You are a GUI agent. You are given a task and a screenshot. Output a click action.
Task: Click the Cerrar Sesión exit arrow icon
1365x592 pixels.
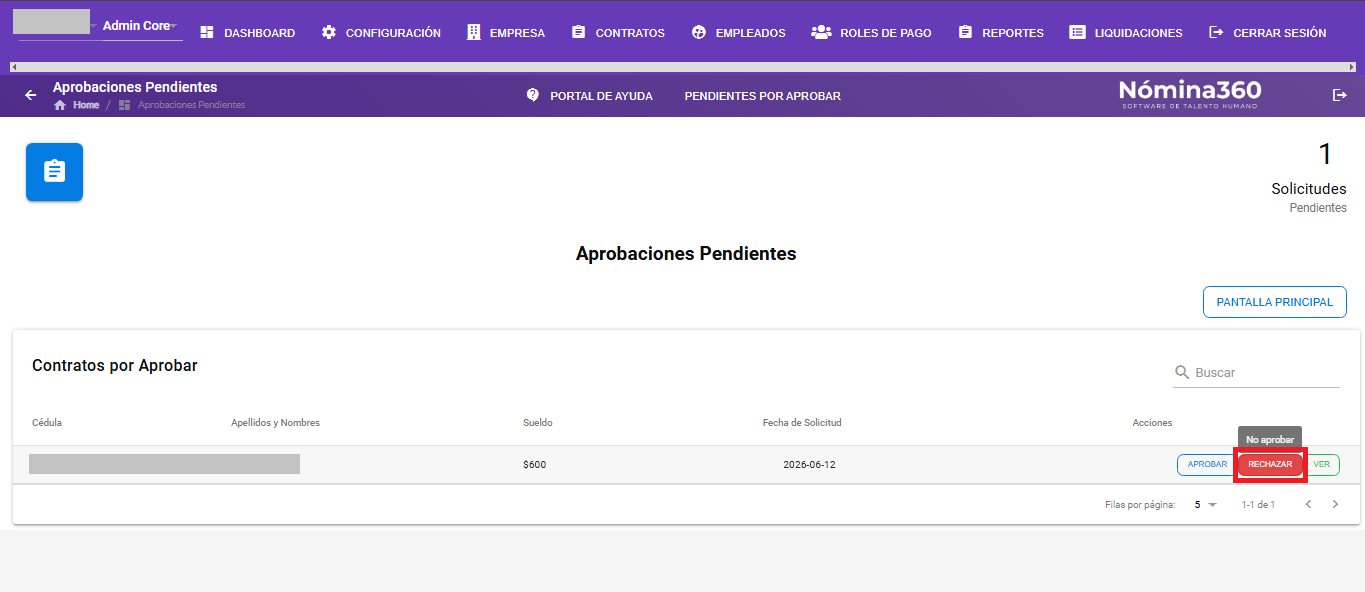pyautogui.click(x=1216, y=33)
